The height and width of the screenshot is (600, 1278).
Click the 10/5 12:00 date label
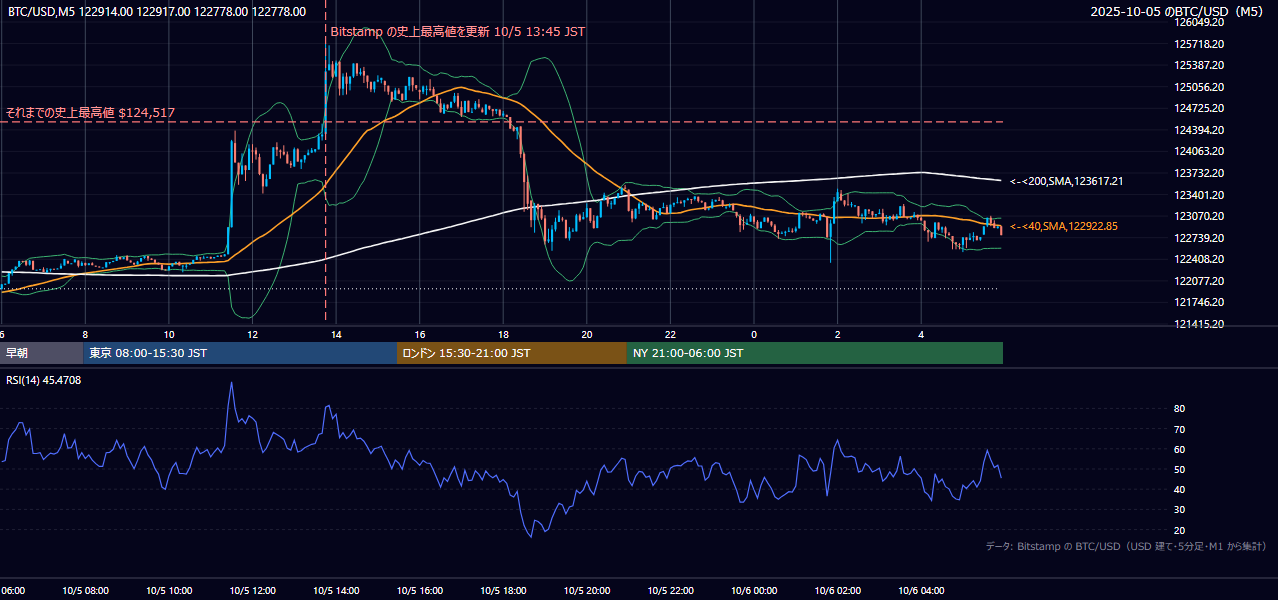point(252,591)
